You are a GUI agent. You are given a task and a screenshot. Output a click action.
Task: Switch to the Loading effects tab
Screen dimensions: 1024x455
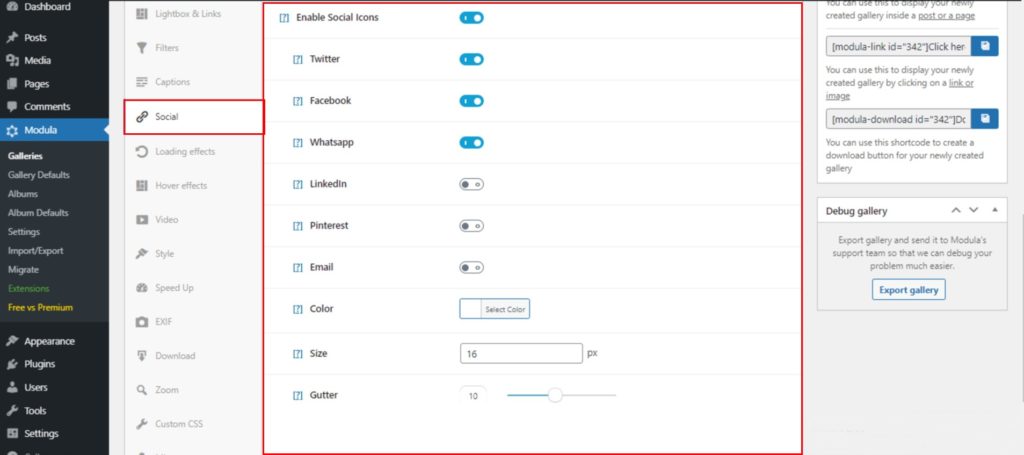coord(184,152)
